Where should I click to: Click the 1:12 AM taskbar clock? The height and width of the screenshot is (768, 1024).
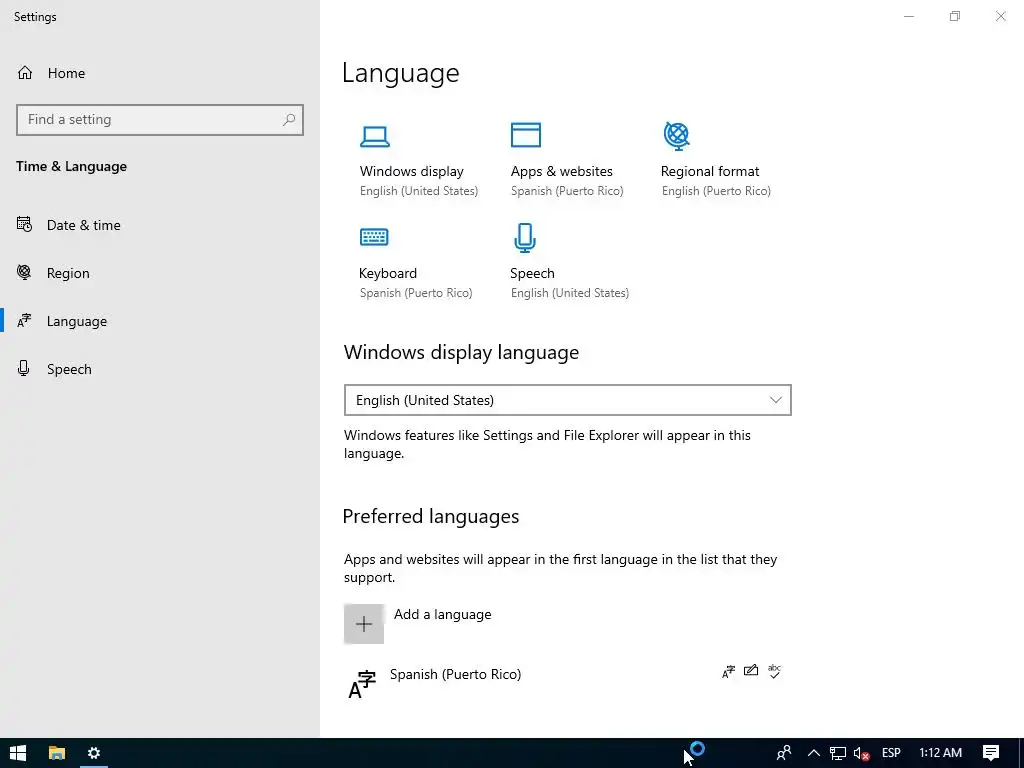pos(940,753)
